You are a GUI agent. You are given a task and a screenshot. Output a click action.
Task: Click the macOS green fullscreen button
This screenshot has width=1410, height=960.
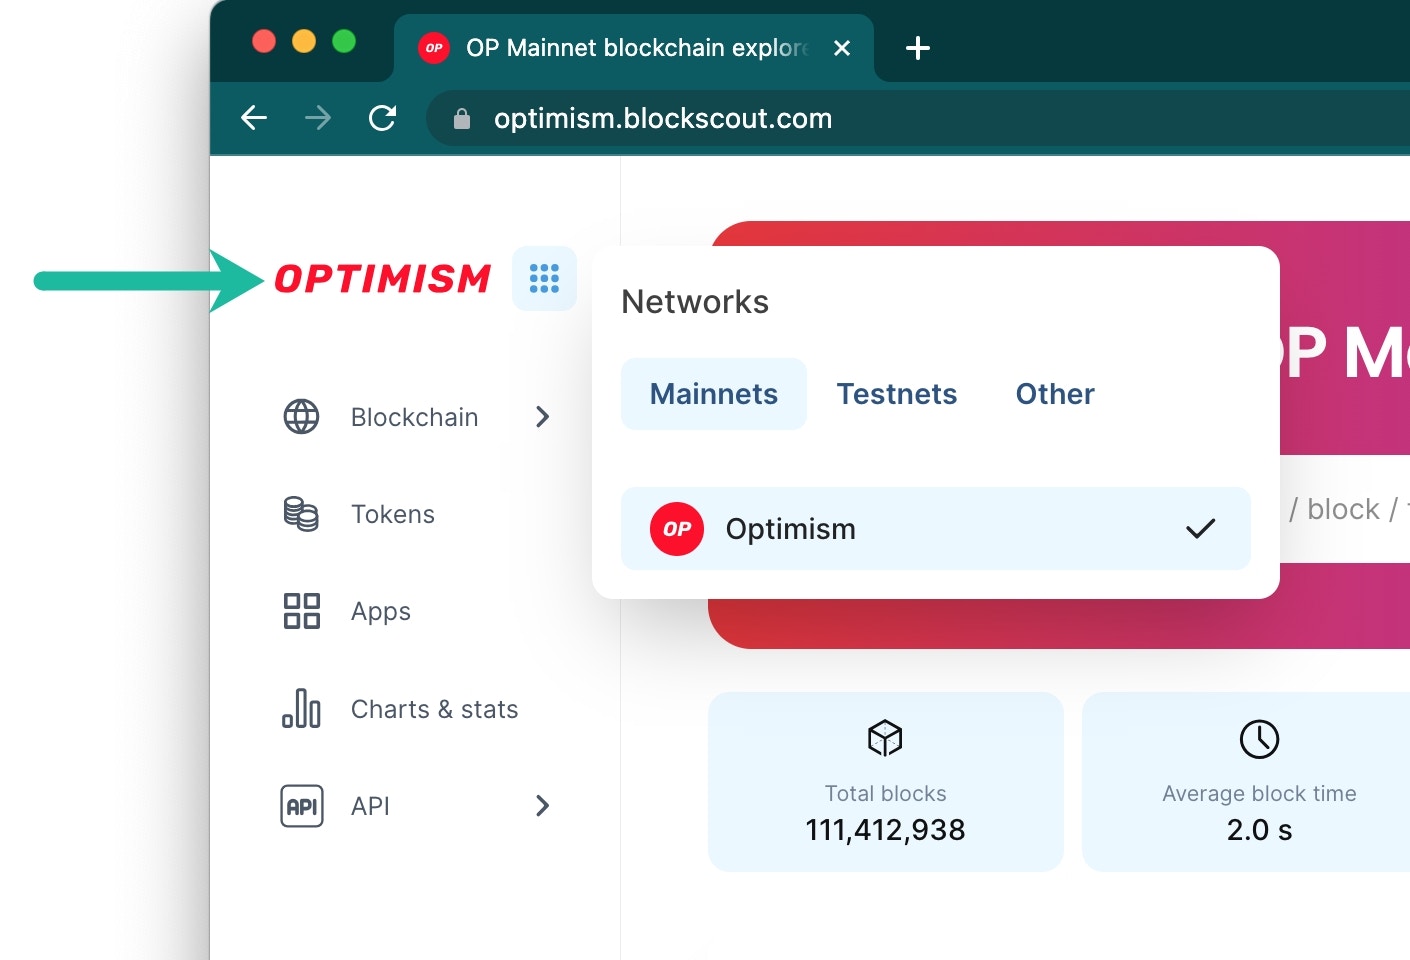point(344,41)
